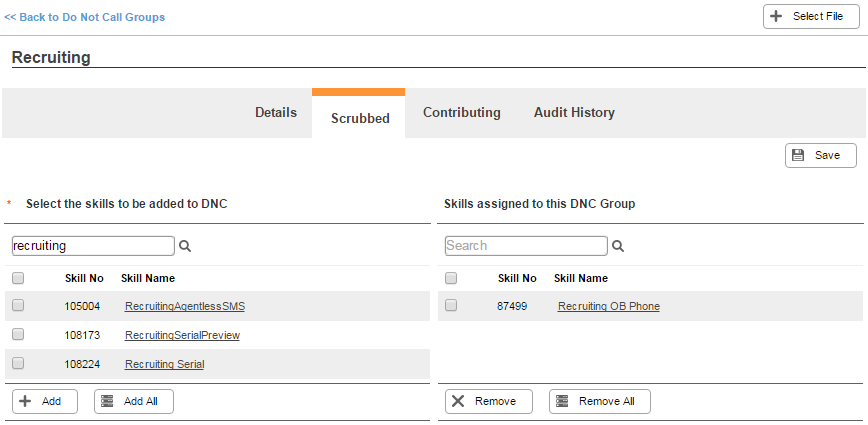Click the assigned skills Search input field
Screen dimensions: 868x425
coord(526,246)
